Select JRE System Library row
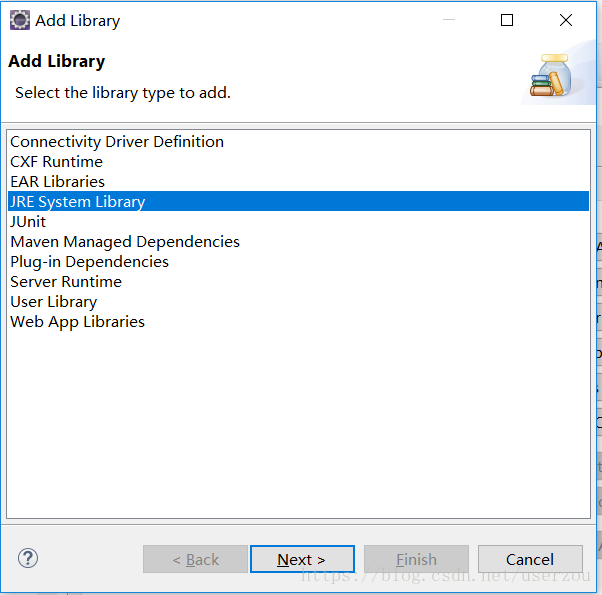The height and width of the screenshot is (595, 602). click(x=298, y=201)
